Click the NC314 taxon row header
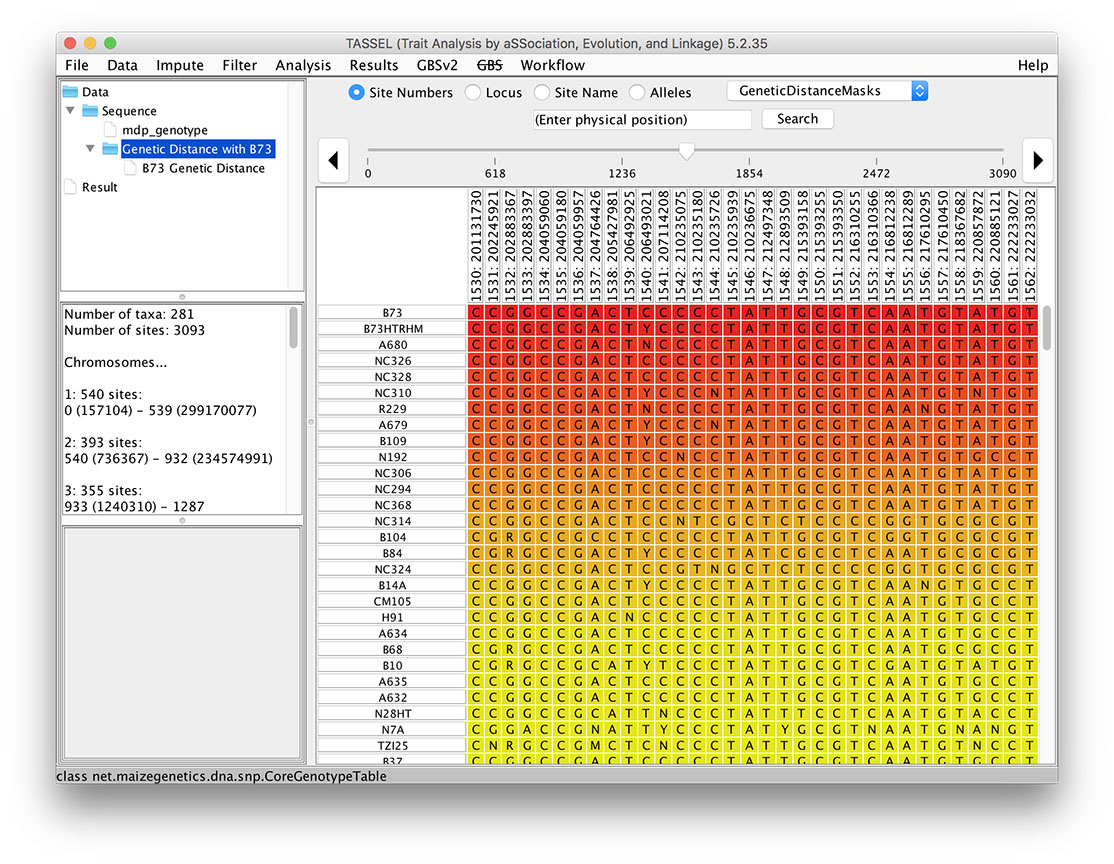 392,521
